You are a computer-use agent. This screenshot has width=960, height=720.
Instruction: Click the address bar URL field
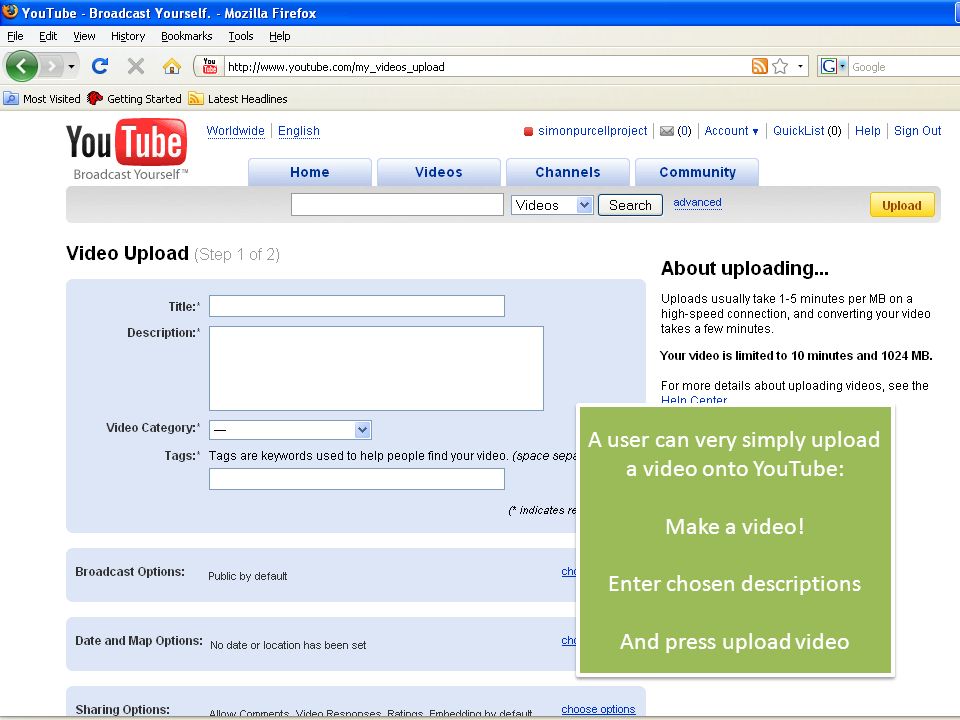click(x=487, y=67)
